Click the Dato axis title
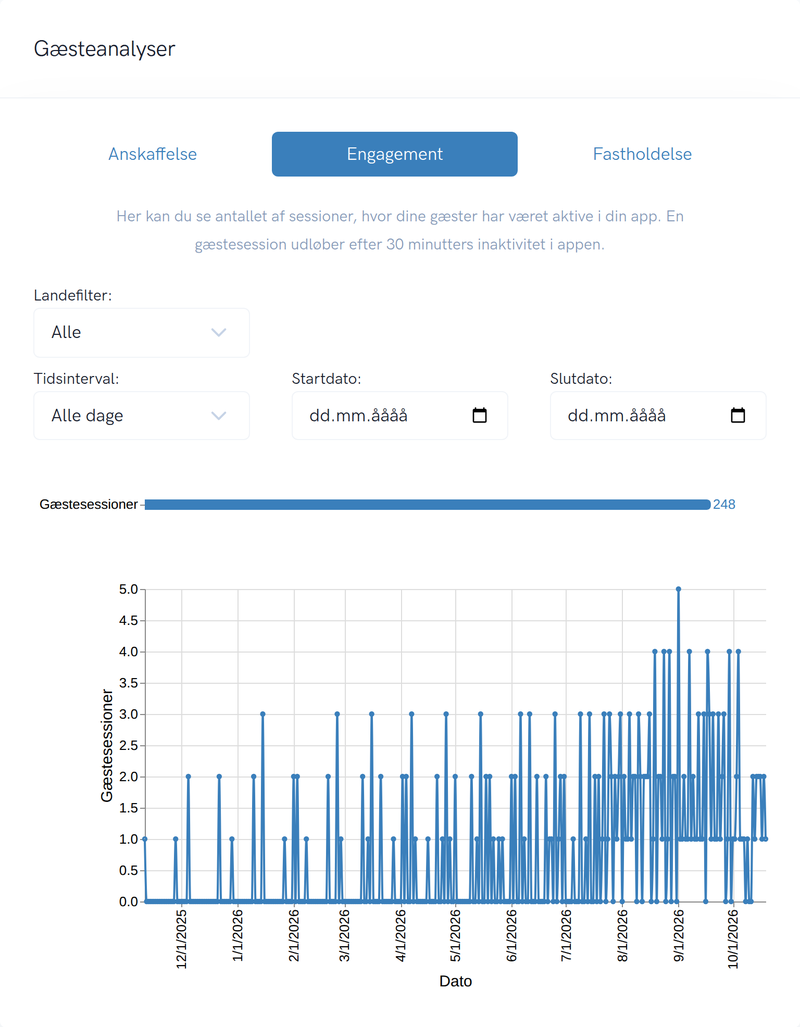 click(455, 981)
